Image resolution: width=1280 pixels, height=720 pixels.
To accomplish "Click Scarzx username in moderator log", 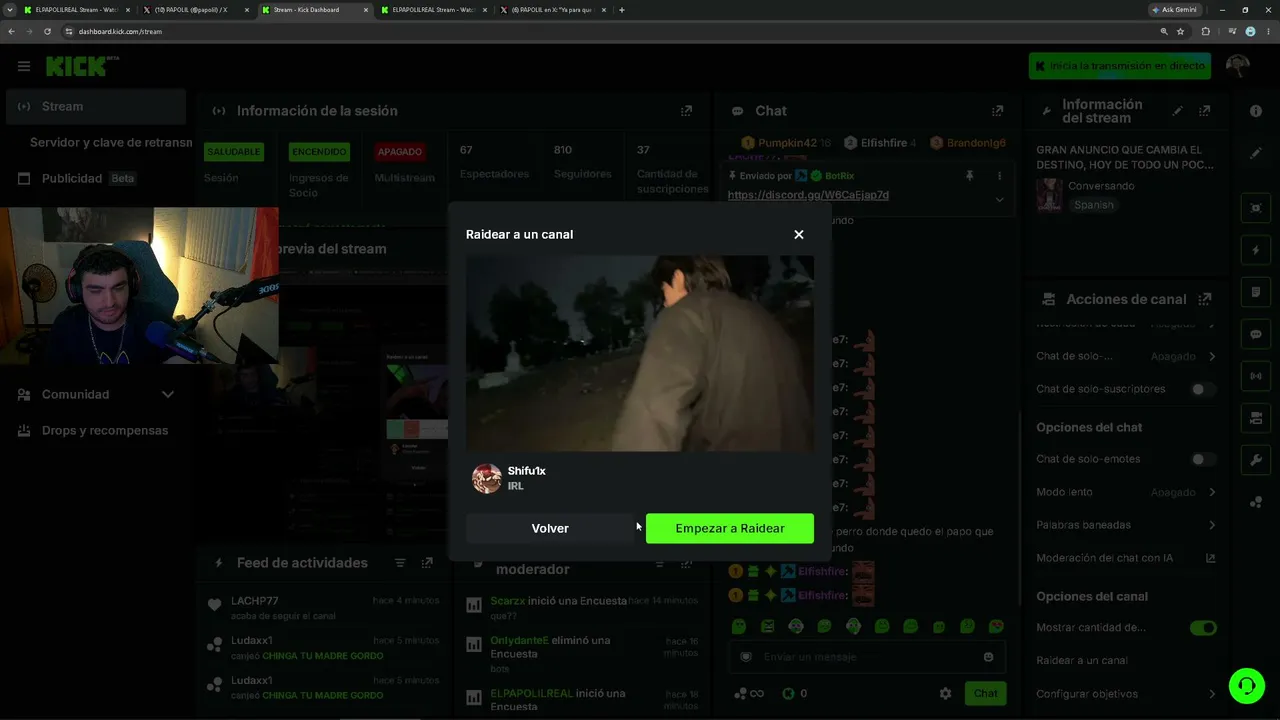I will pos(507,601).
